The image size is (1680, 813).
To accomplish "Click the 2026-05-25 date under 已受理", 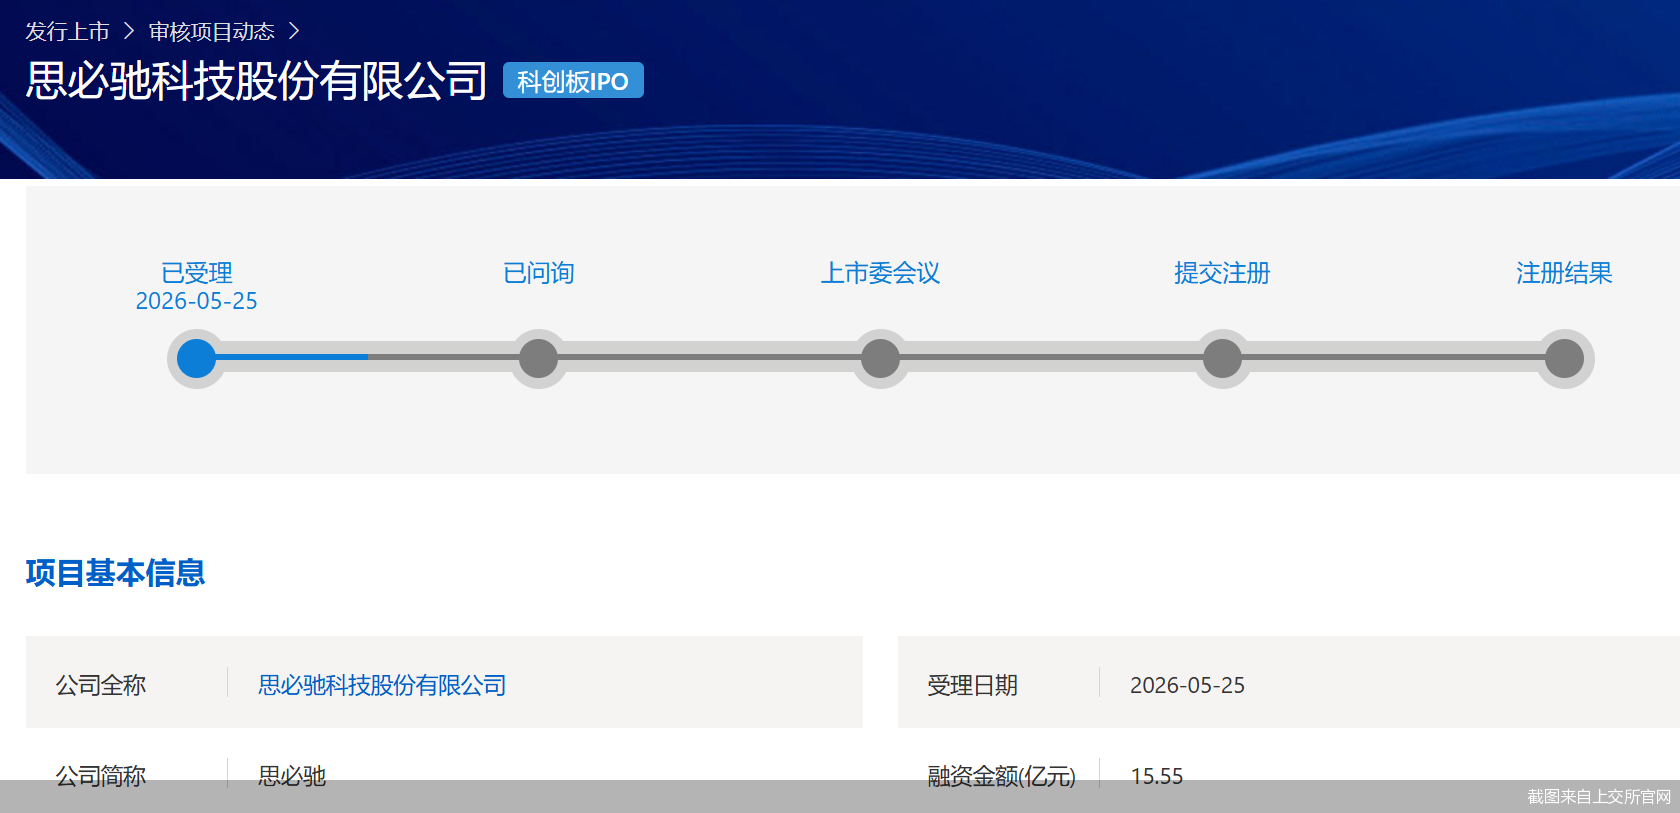I will (x=197, y=301).
